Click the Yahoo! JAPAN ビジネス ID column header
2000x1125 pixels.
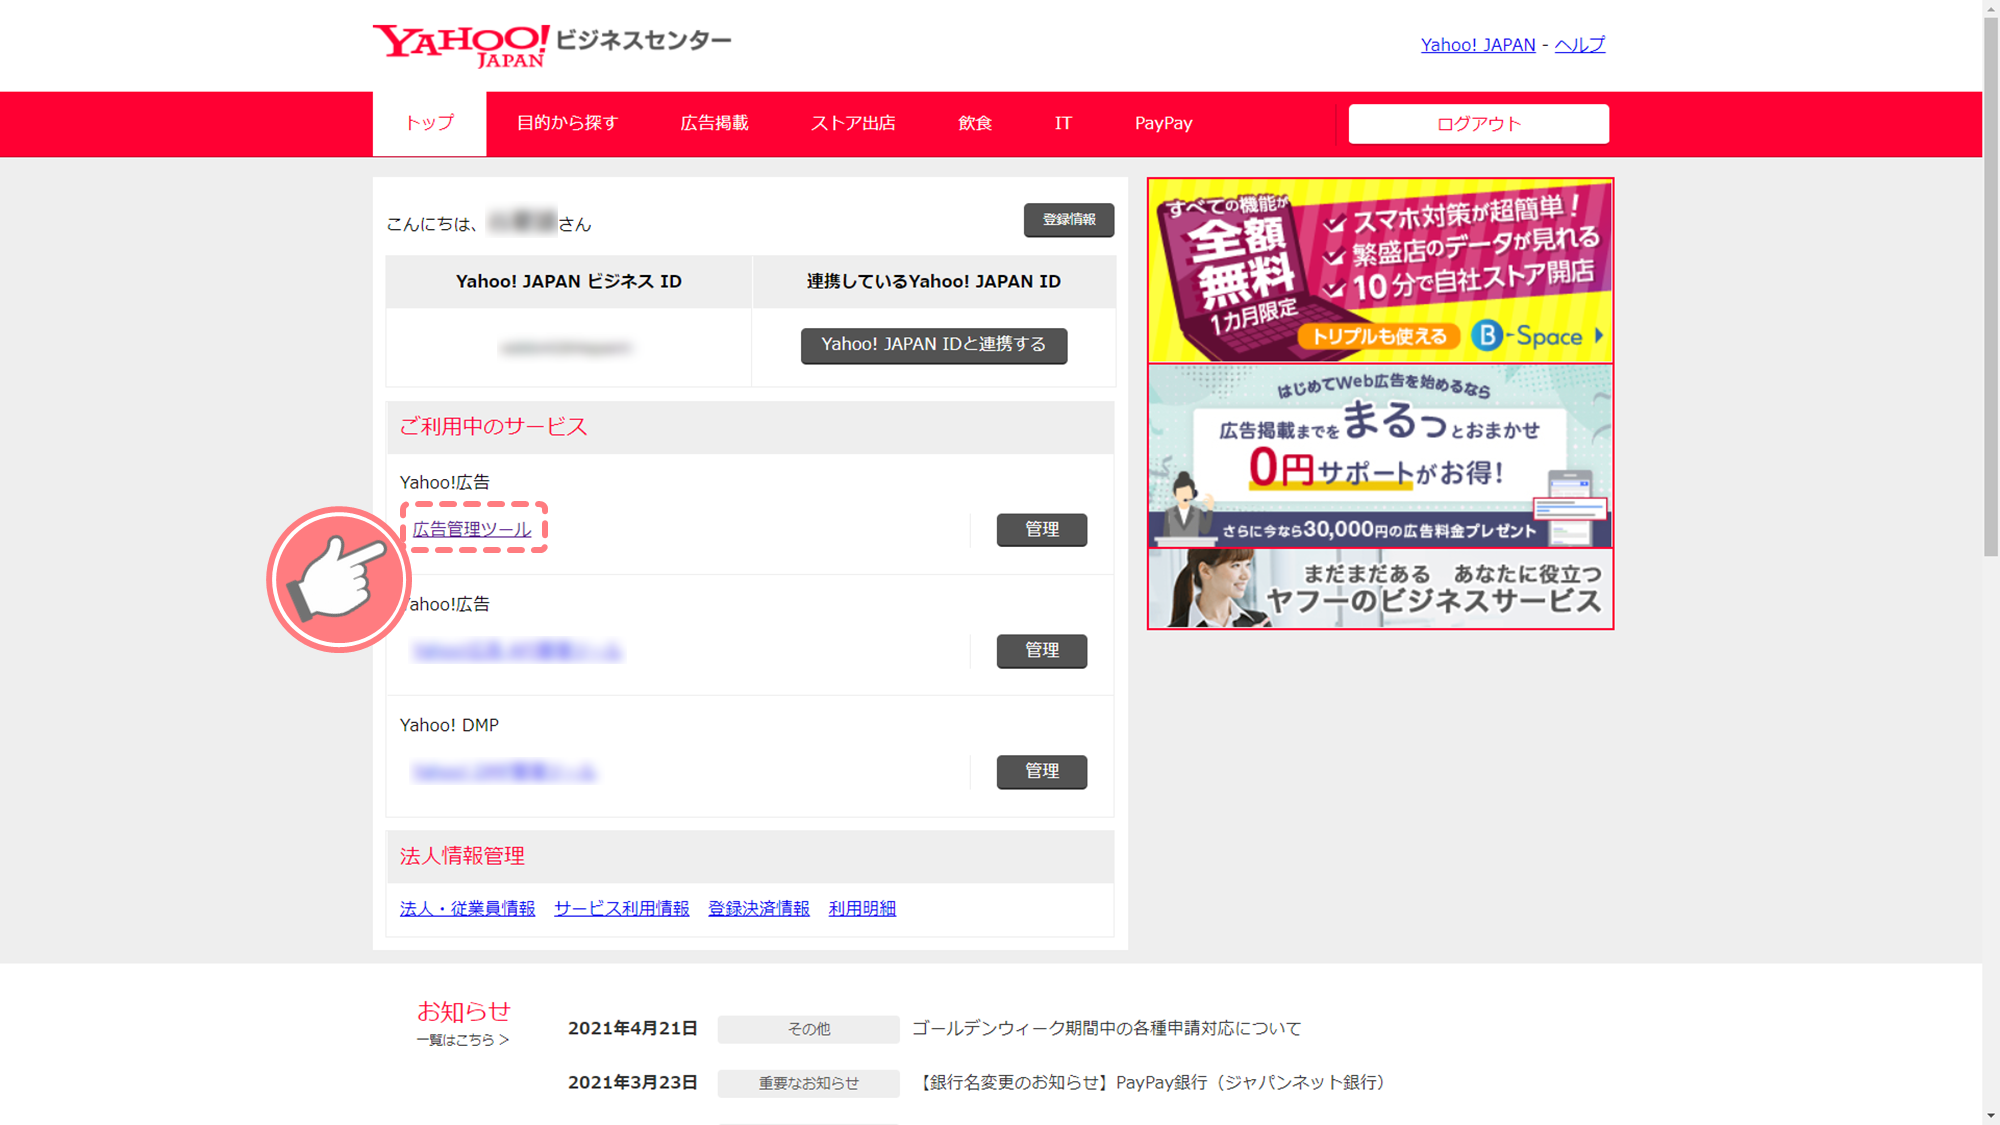pos(568,282)
